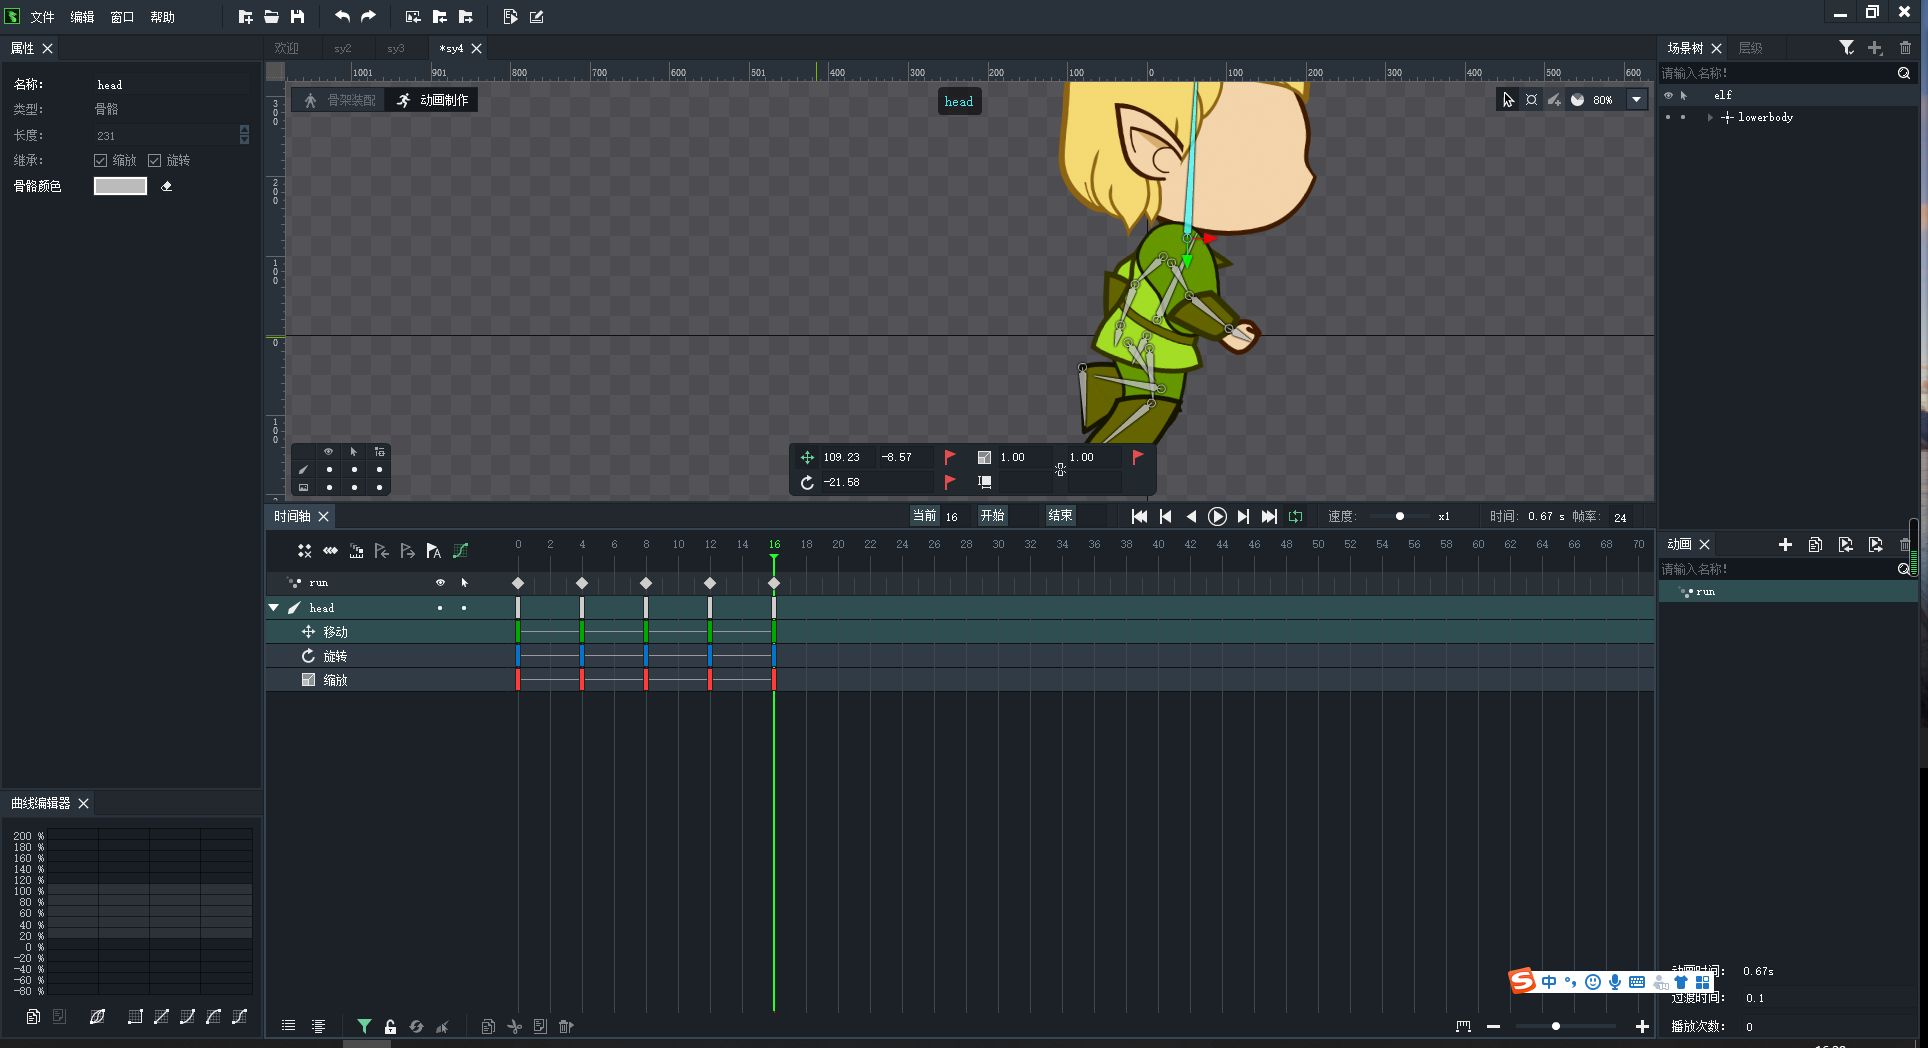Click the bone color eraser icon
This screenshot has height=1048, width=1928.
[x=167, y=186]
